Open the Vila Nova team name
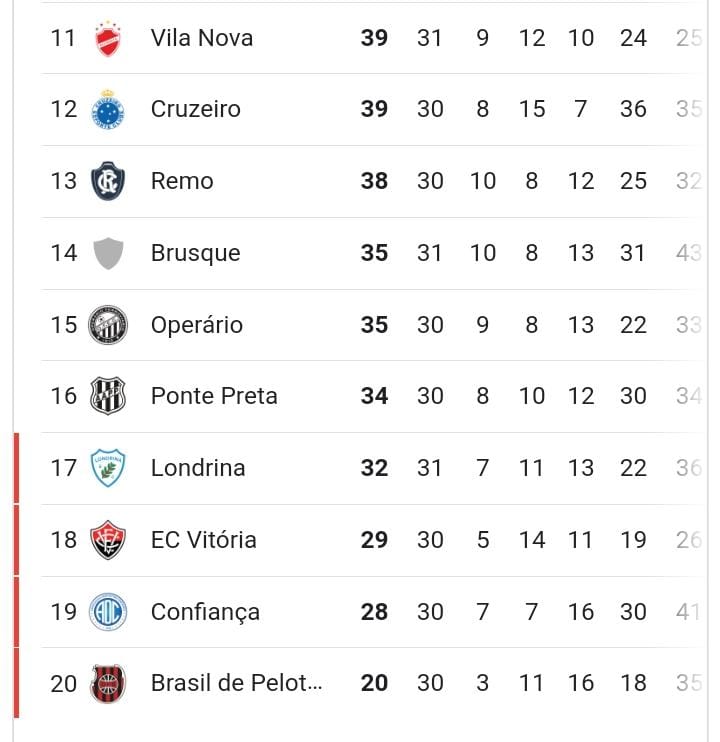720x742 pixels. 202,38
